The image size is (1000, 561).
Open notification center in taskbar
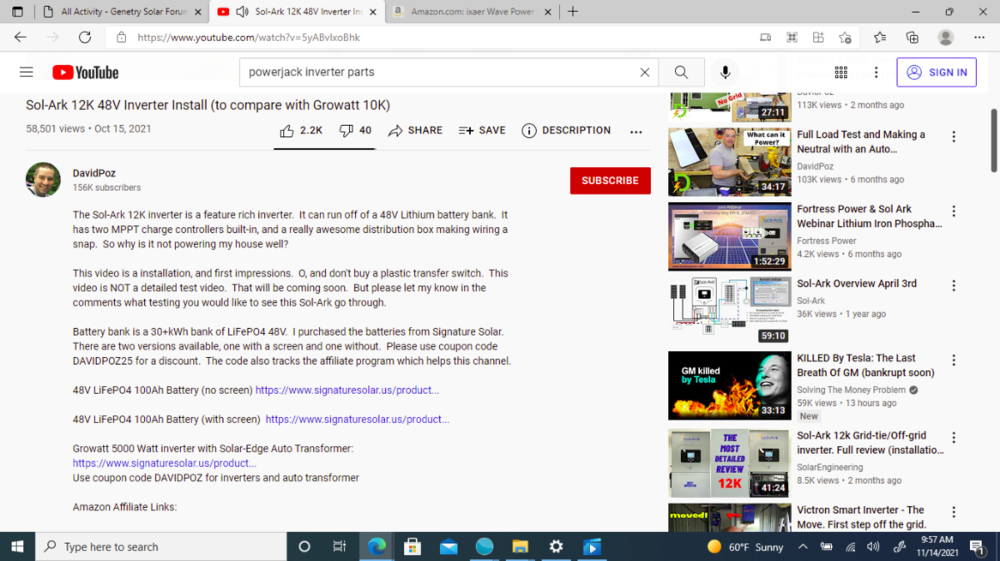tap(977, 546)
